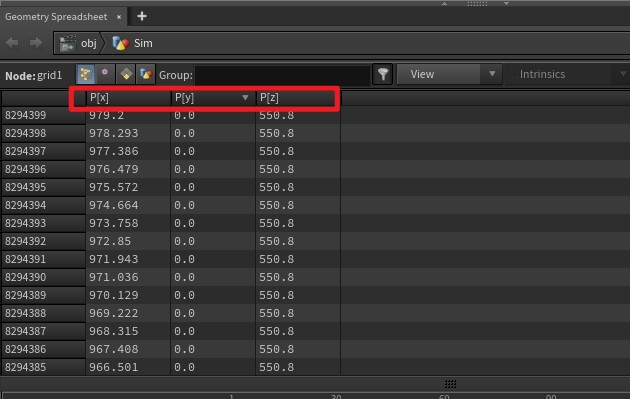Click the P[y] column sort arrow
The image size is (630, 399).
245,98
